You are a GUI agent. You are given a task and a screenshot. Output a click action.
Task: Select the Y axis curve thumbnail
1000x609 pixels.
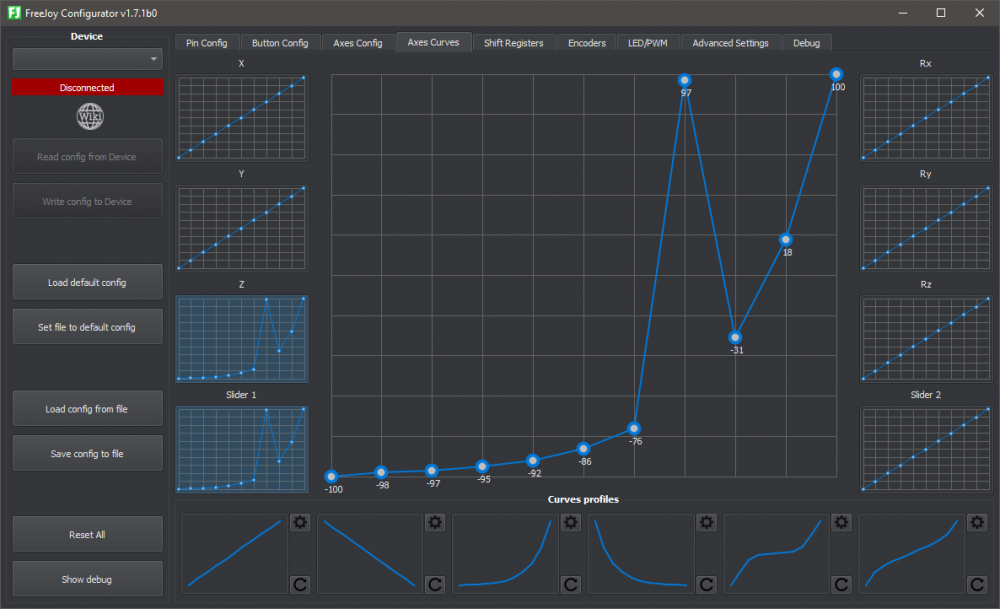click(242, 228)
